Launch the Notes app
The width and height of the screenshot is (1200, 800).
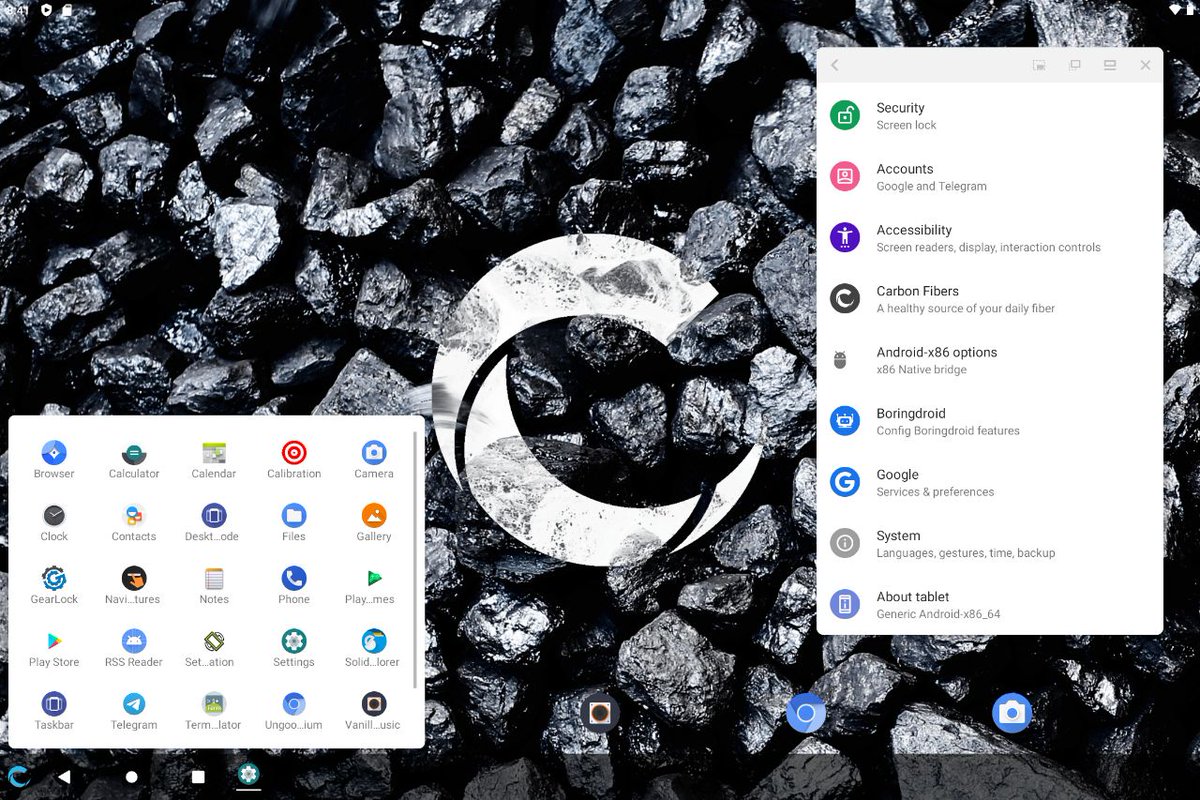214,586
